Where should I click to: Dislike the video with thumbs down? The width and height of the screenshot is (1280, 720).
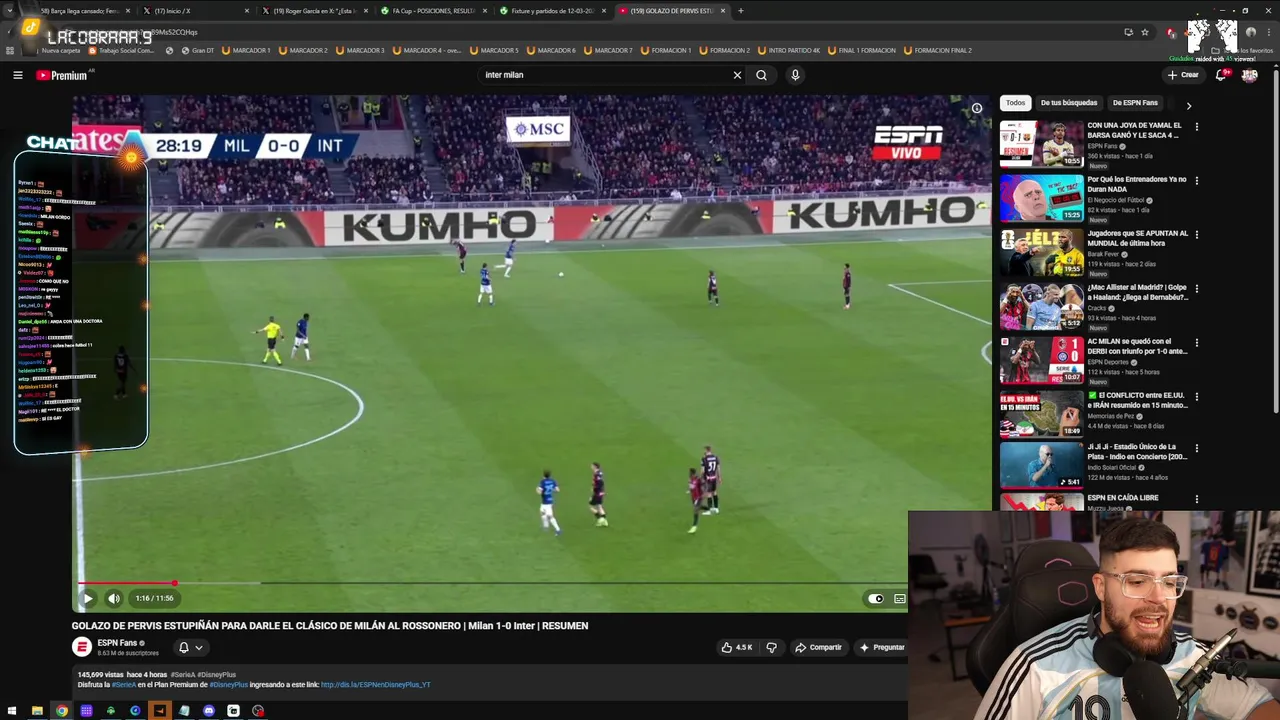tap(771, 647)
